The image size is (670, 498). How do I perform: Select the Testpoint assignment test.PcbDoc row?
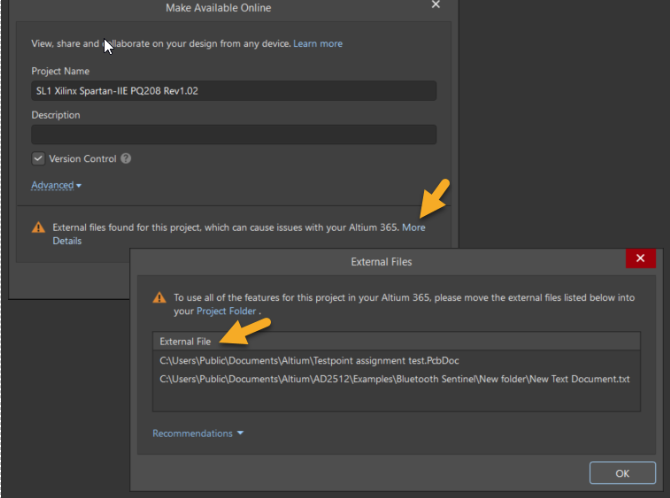pyautogui.click(x=396, y=360)
